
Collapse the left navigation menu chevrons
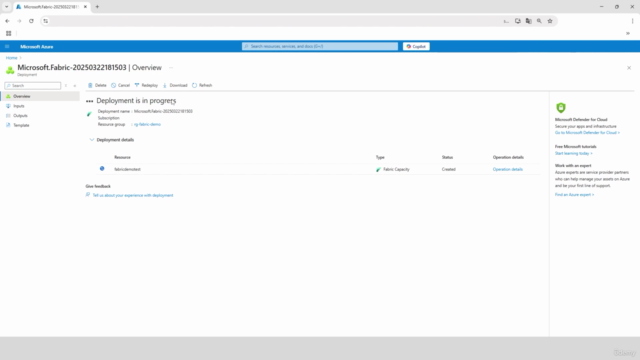[75, 86]
